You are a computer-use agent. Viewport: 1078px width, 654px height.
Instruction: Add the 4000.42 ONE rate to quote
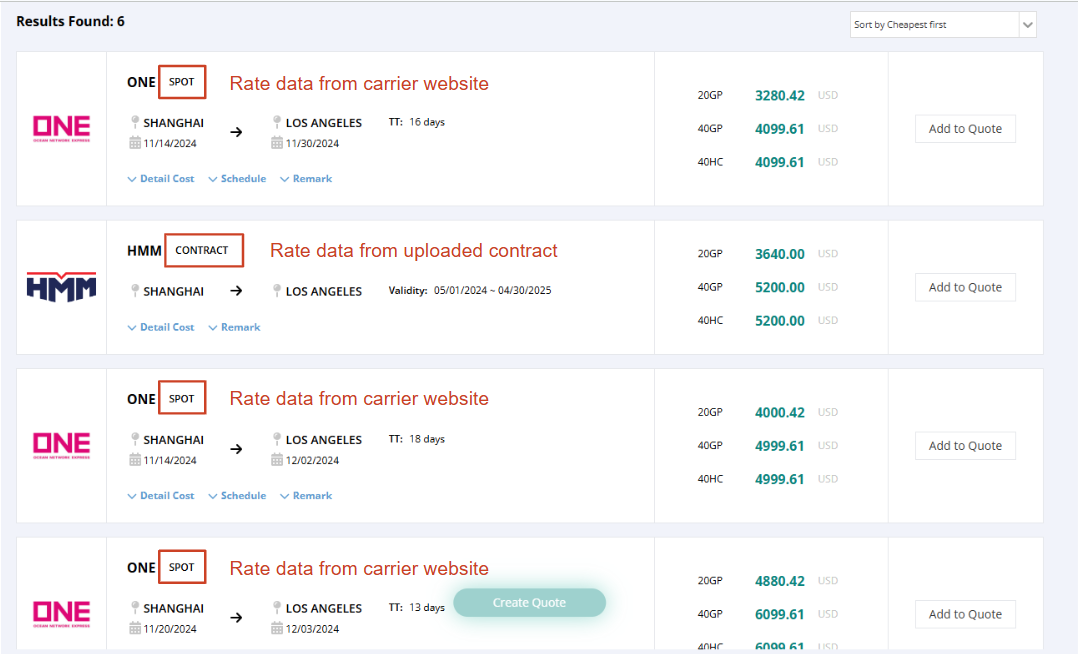pos(964,446)
